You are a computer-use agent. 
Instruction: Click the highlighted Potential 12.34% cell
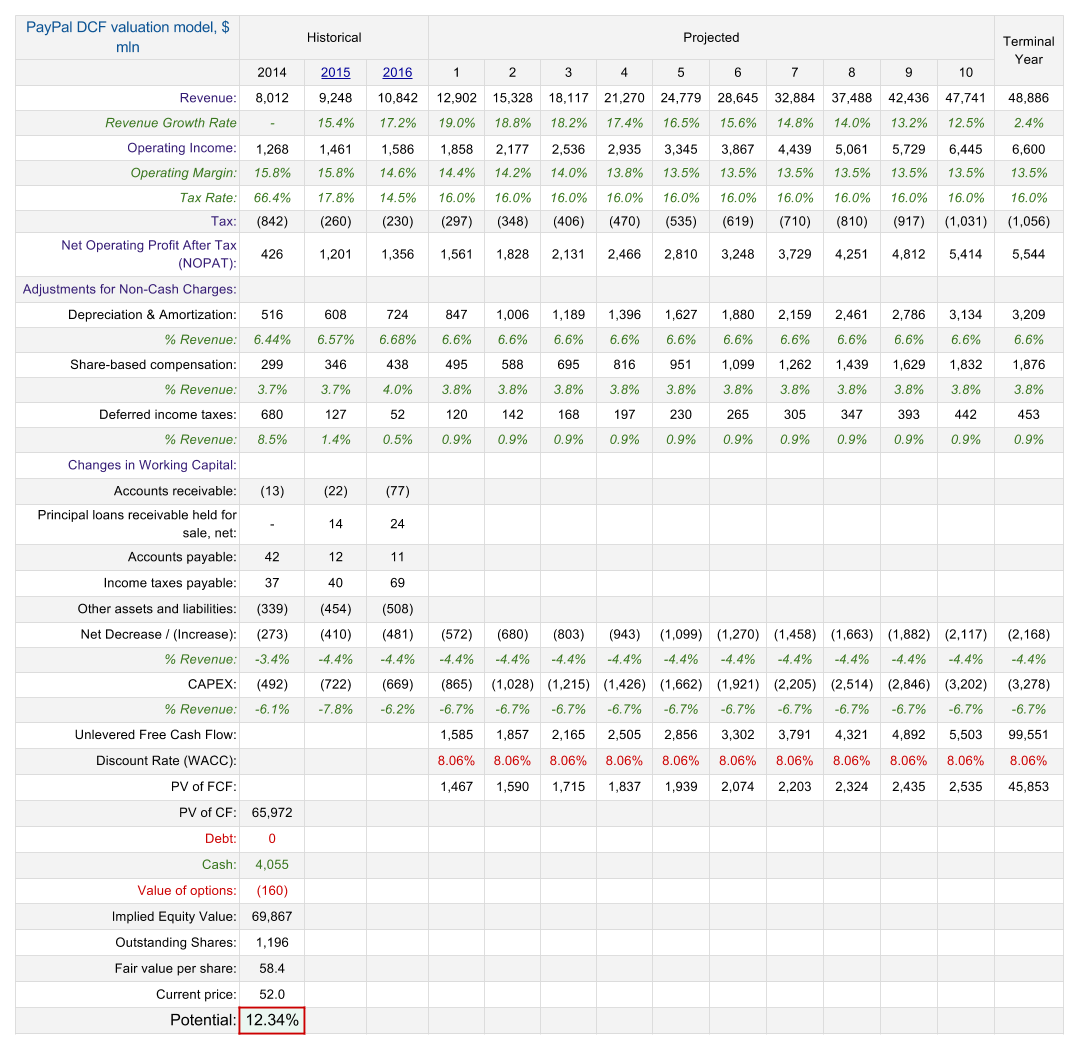coord(272,1020)
